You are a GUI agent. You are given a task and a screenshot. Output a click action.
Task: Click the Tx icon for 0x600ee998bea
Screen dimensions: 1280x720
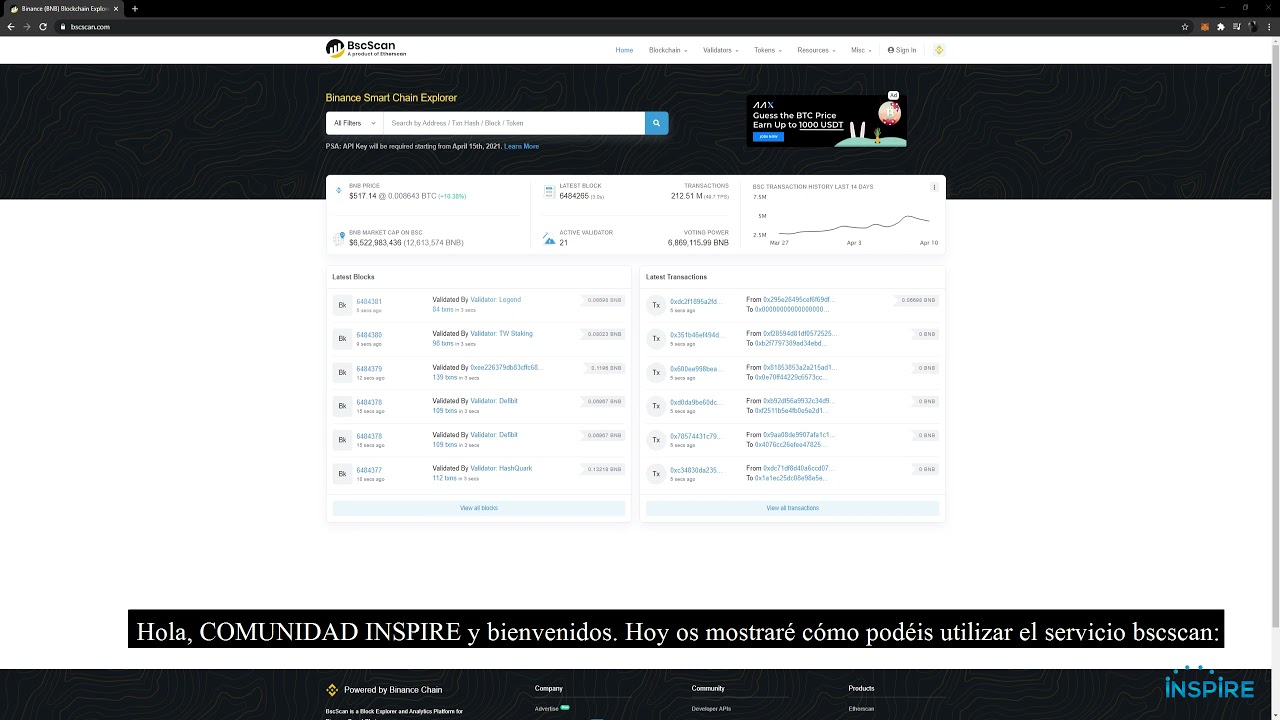pos(656,372)
